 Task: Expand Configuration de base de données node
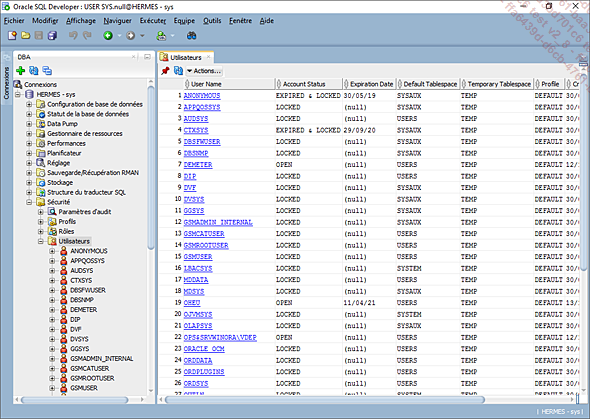pyautogui.click(x=29, y=104)
